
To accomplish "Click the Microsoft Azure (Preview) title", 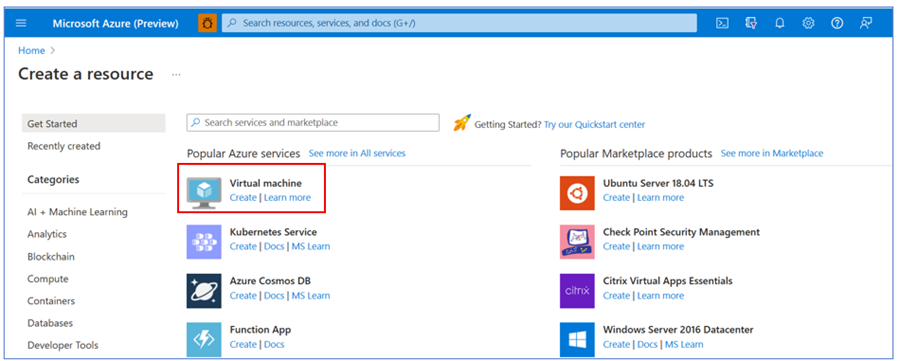I will 115,24.
